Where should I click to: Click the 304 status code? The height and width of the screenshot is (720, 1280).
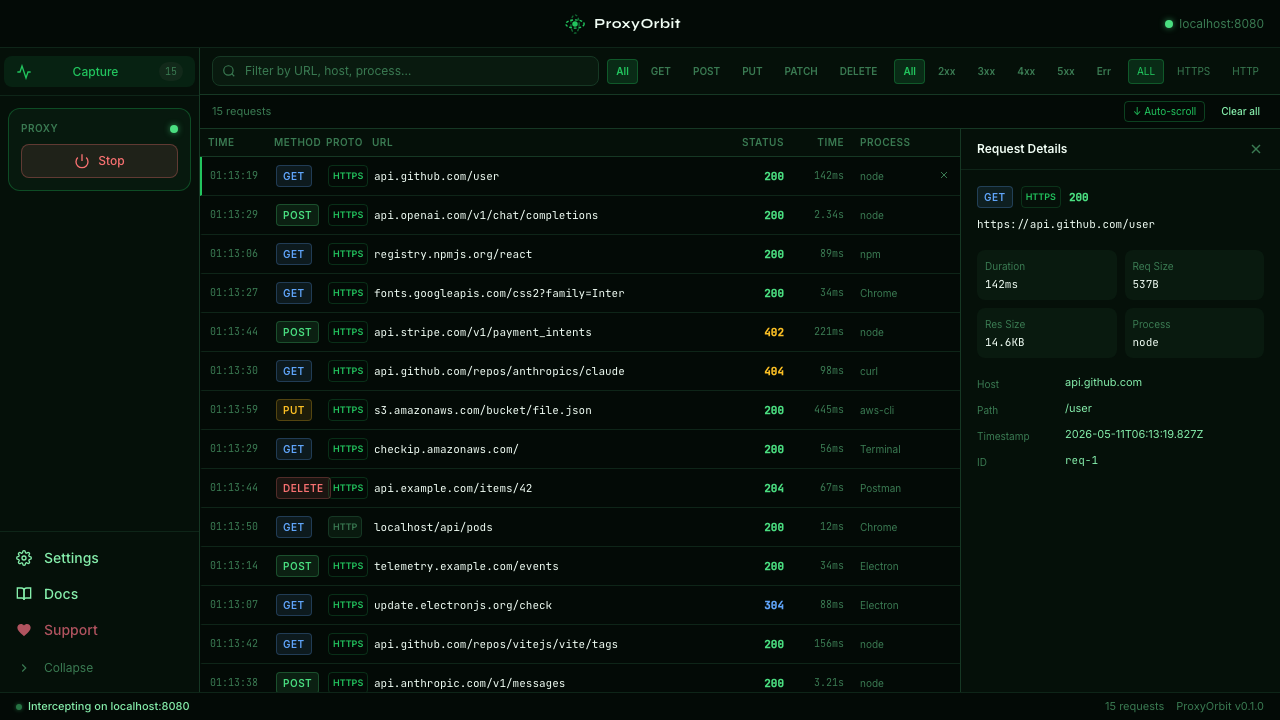(x=774, y=605)
